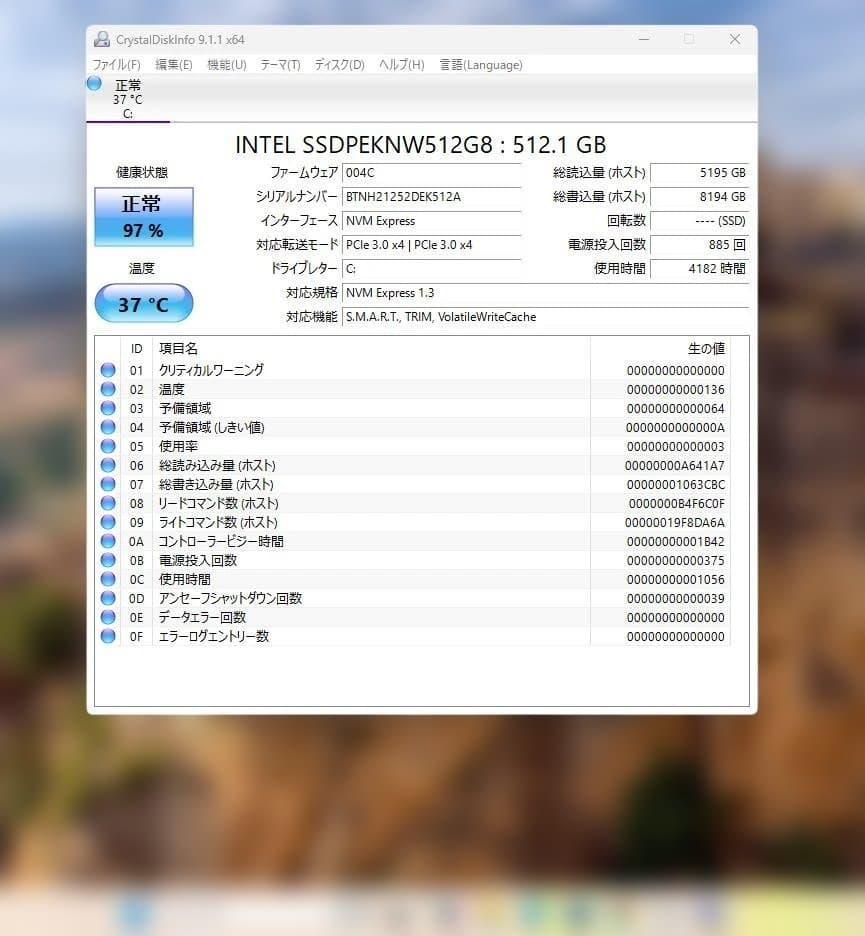Click the blue indicator next to 温度 attribute
Image resolution: width=865 pixels, height=936 pixels.
coord(108,388)
